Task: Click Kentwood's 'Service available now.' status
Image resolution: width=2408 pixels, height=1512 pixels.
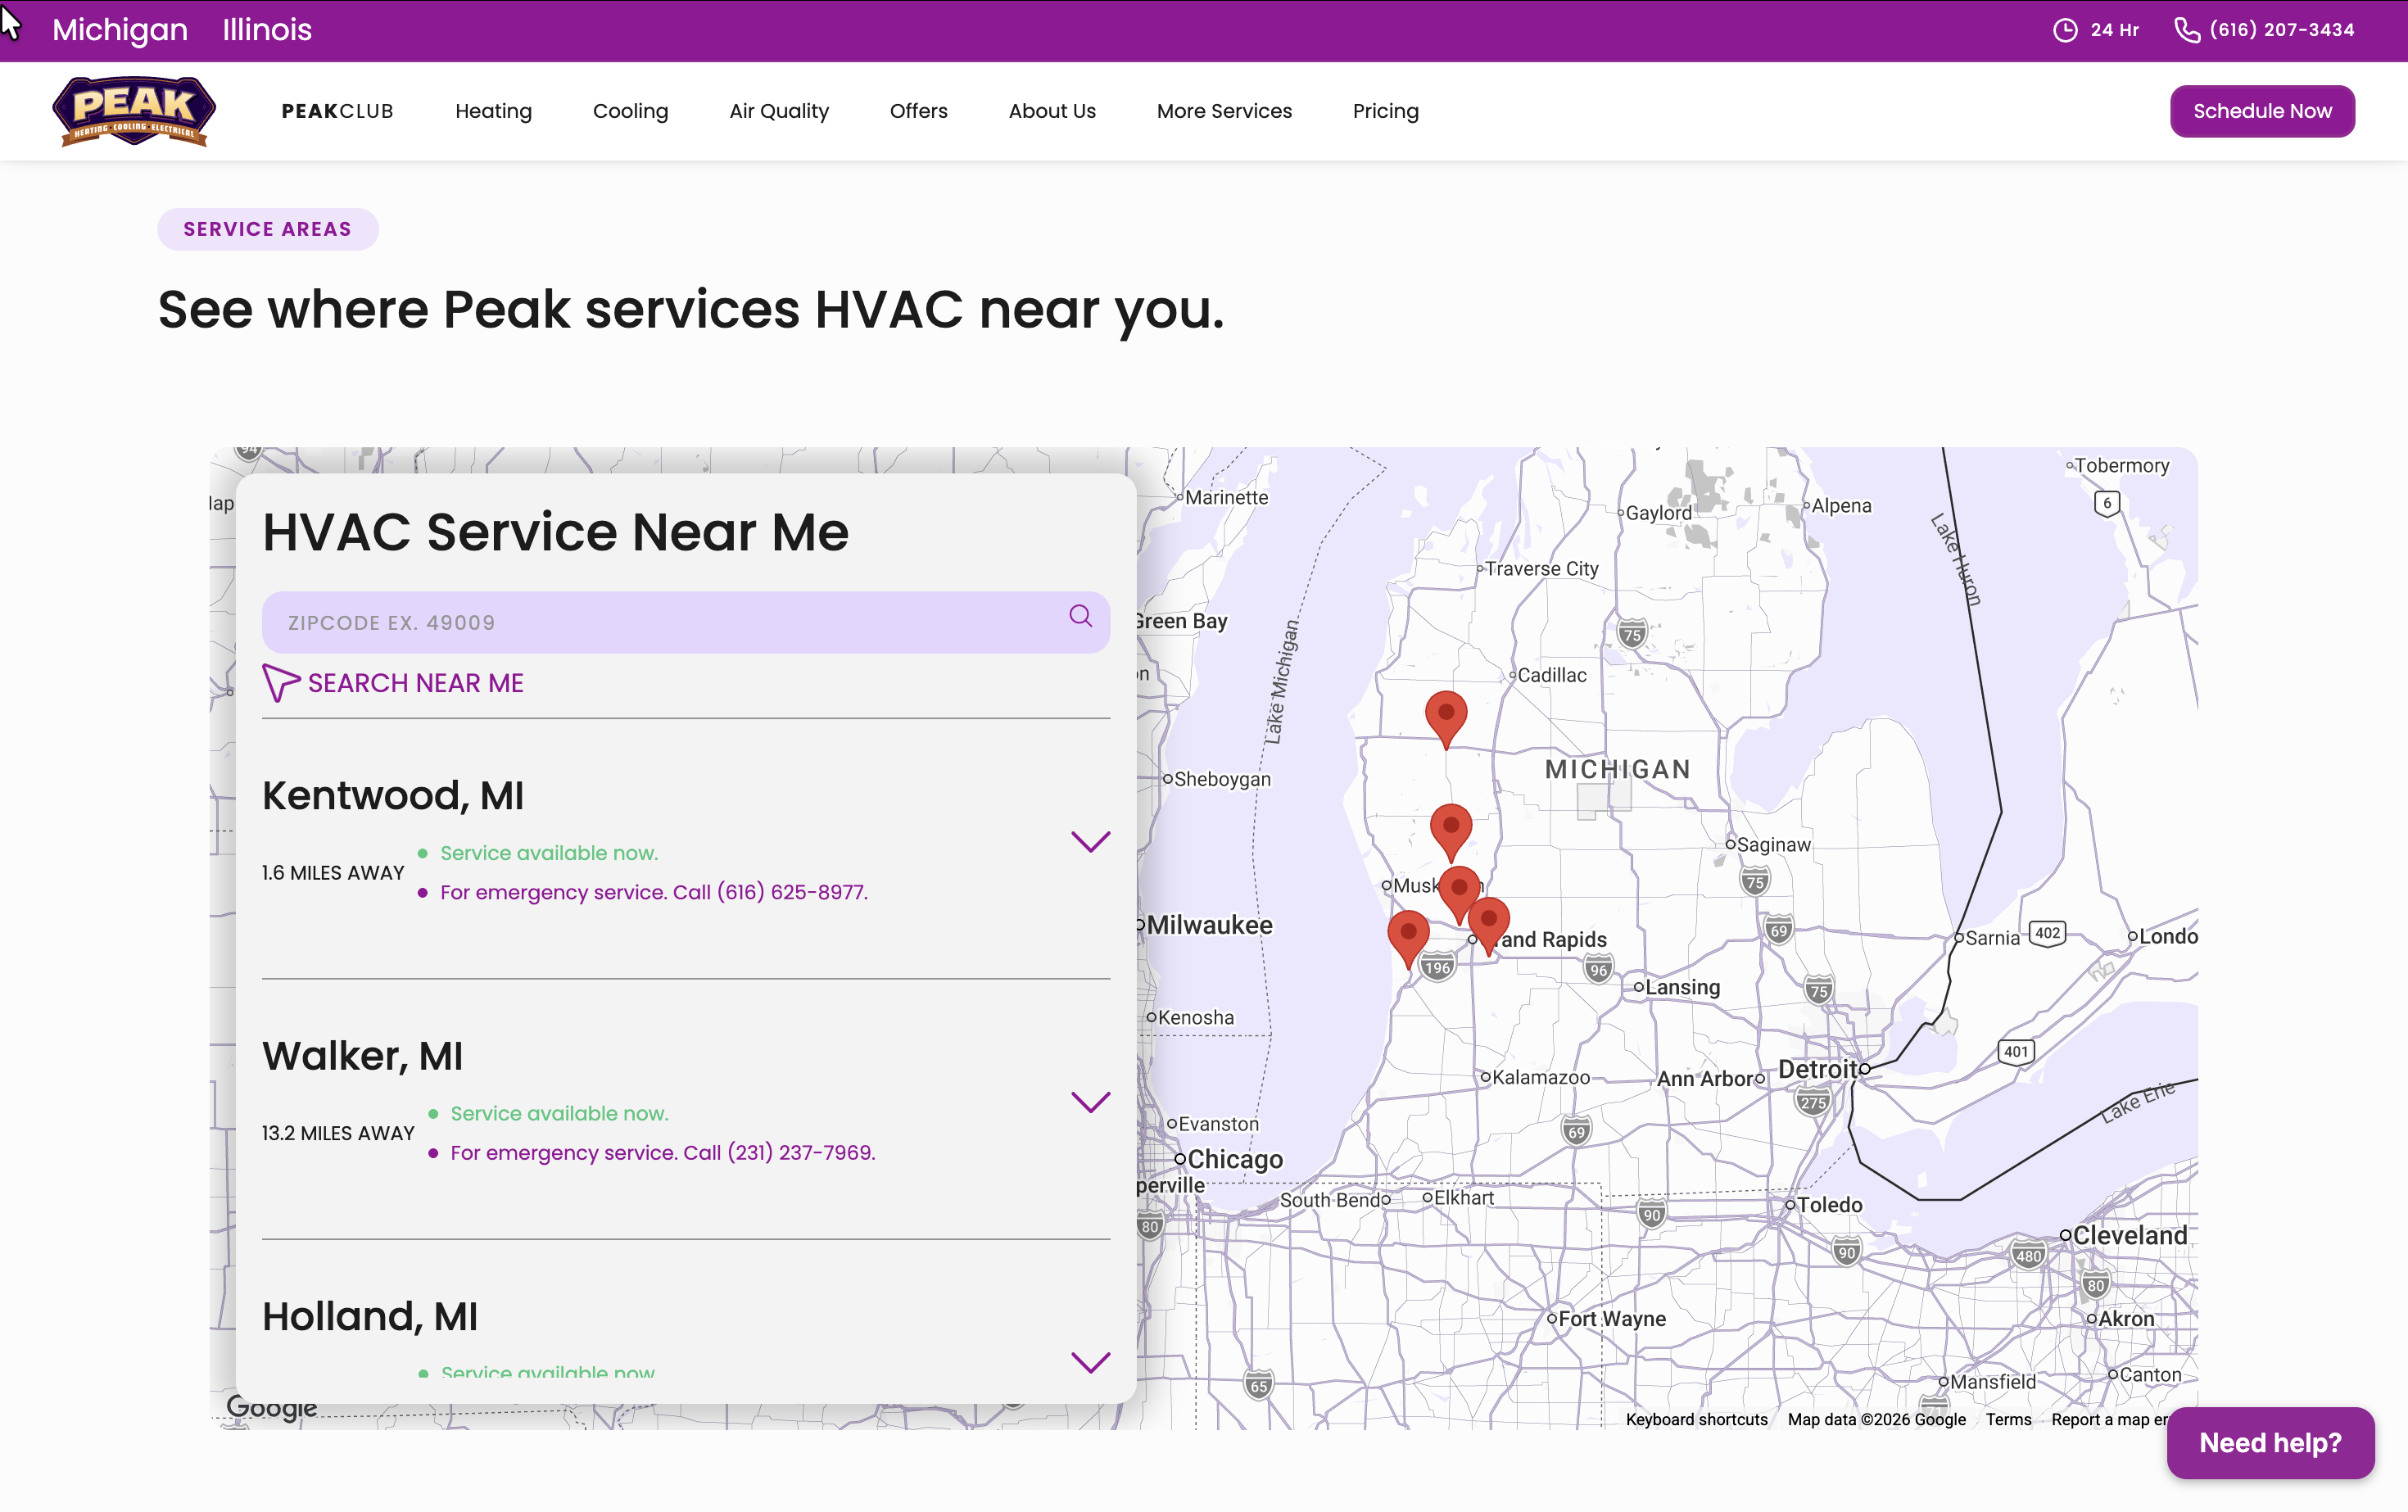Action: 549,853
